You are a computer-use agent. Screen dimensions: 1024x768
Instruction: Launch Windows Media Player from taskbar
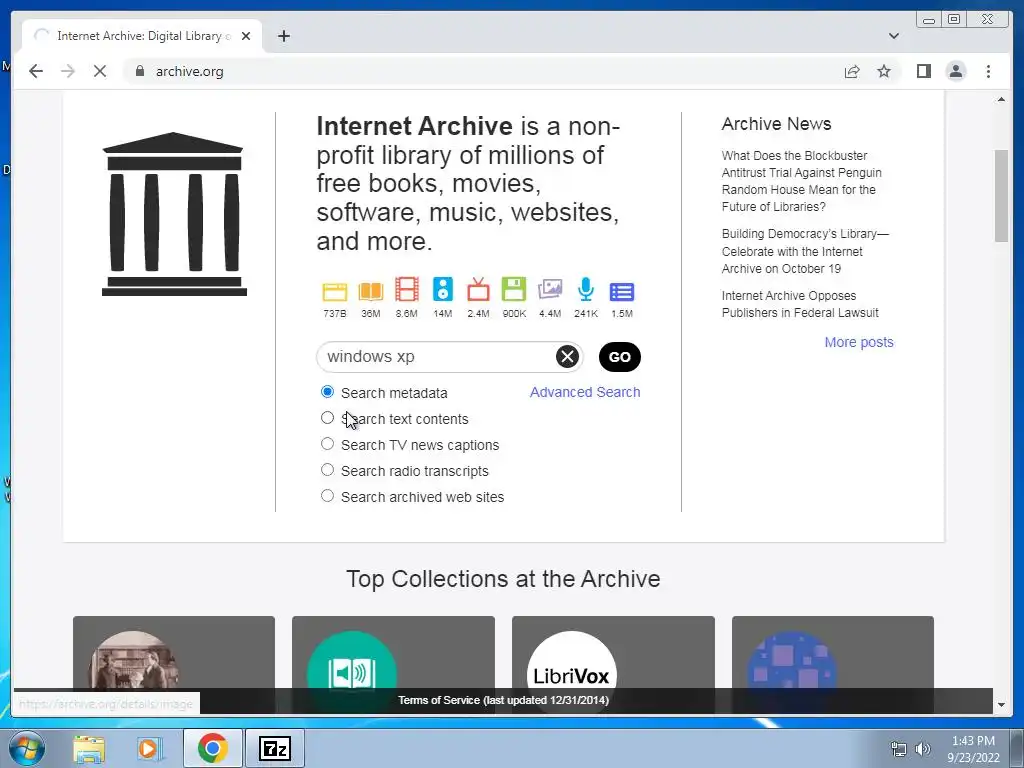[150, 748]
